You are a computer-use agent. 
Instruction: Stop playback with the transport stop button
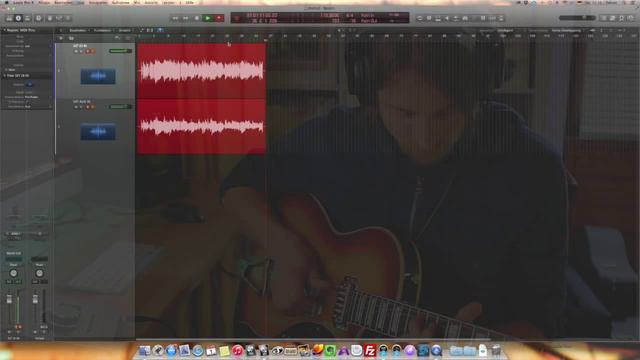pos(197,18)
